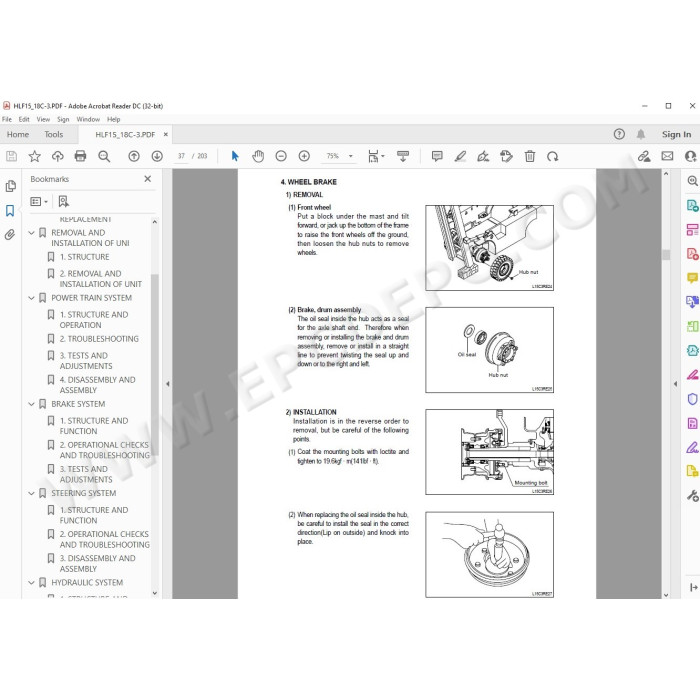Close the HLF15_18C-3.PDF tab
700x700 pixels.
pos(166,134)
